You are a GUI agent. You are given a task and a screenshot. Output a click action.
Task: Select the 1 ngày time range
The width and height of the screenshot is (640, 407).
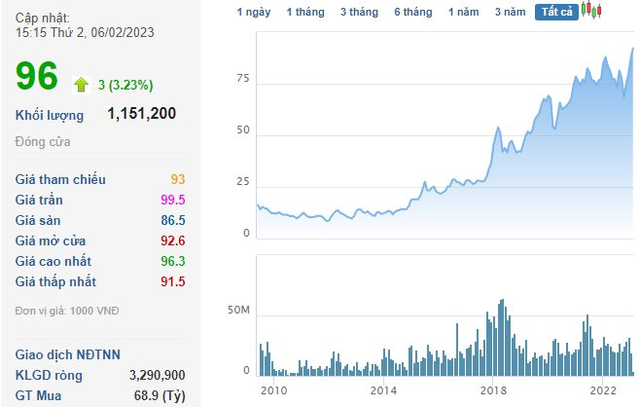253,12
